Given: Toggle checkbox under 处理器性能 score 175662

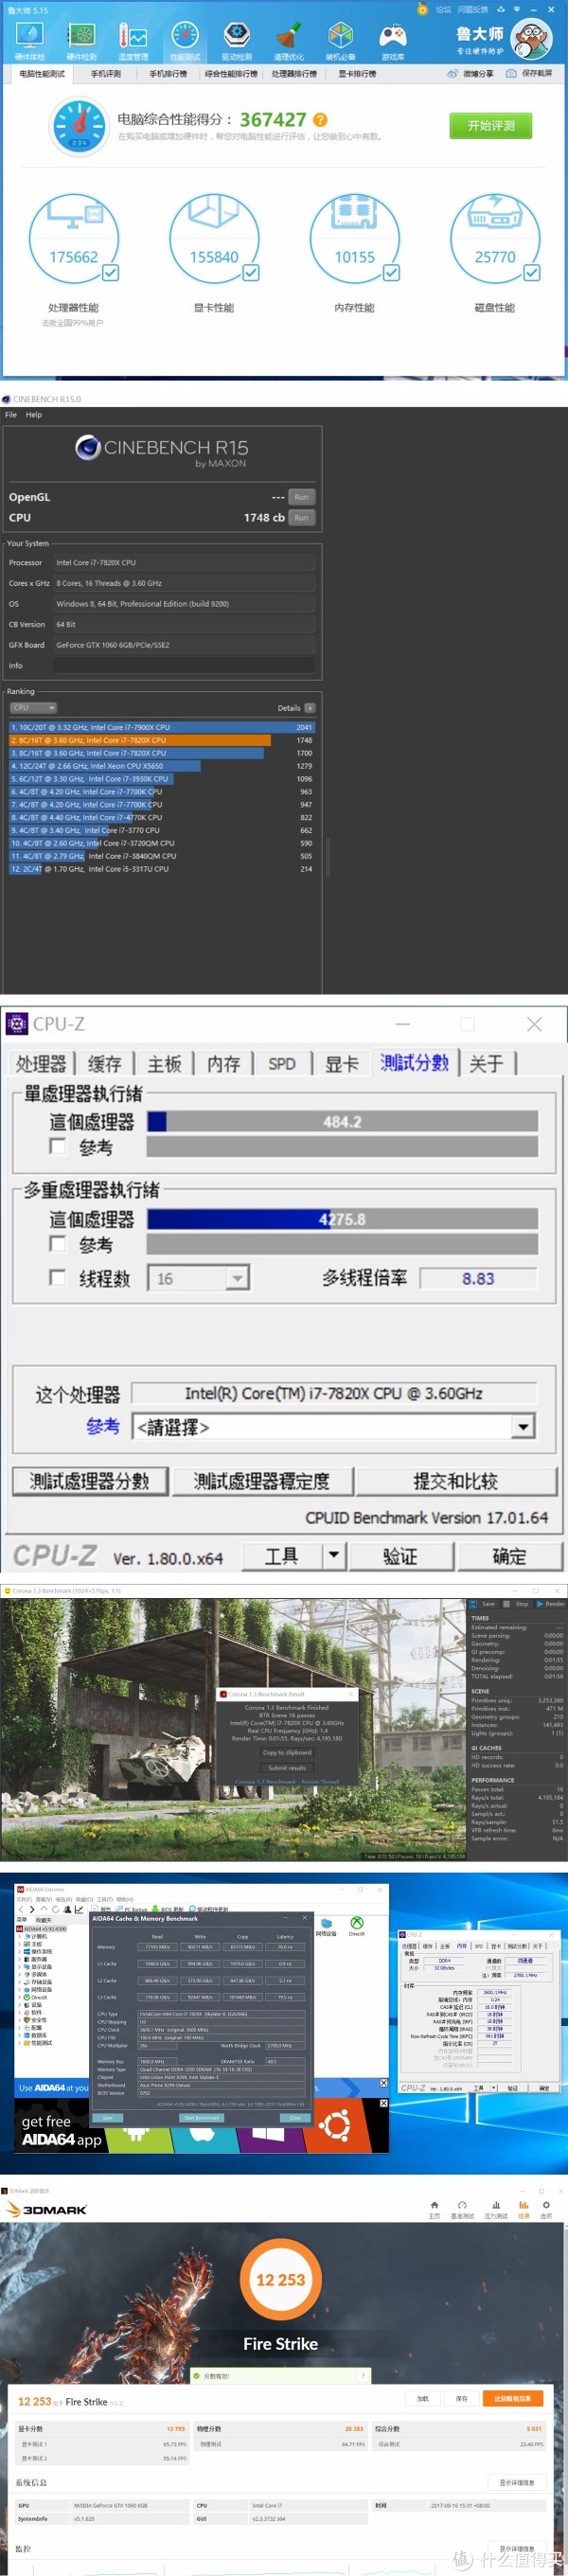Looking at the screenshot, I should coord(111,272).
